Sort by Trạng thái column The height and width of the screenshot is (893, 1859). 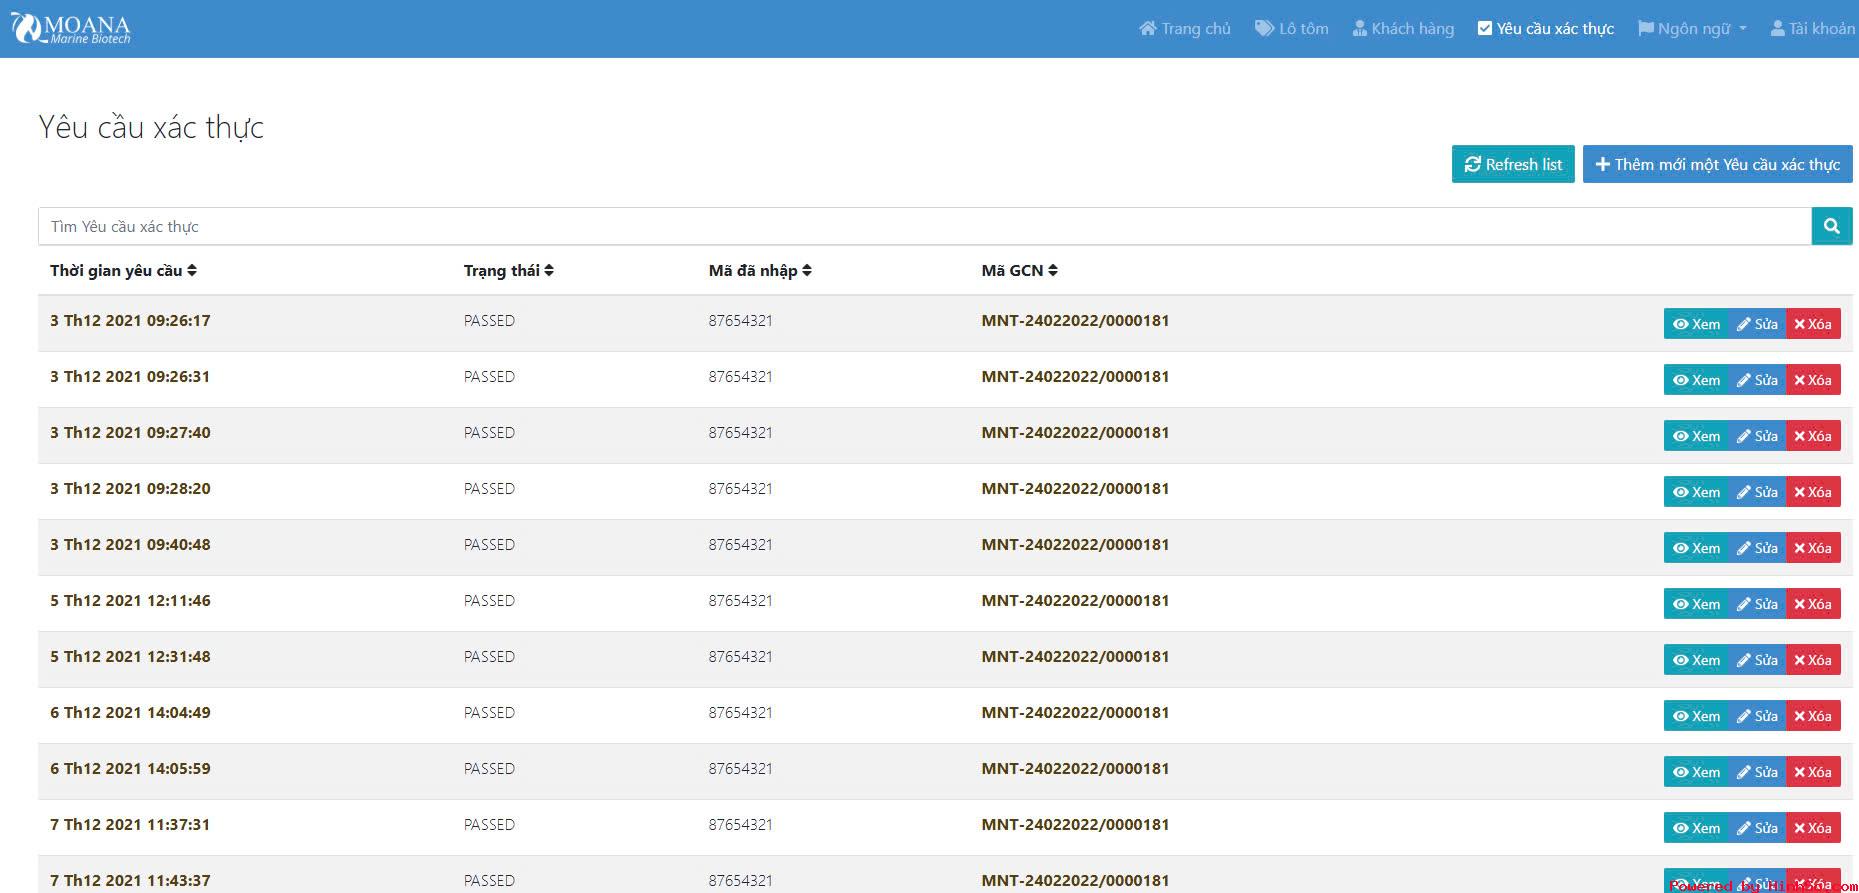pos(508,271)
